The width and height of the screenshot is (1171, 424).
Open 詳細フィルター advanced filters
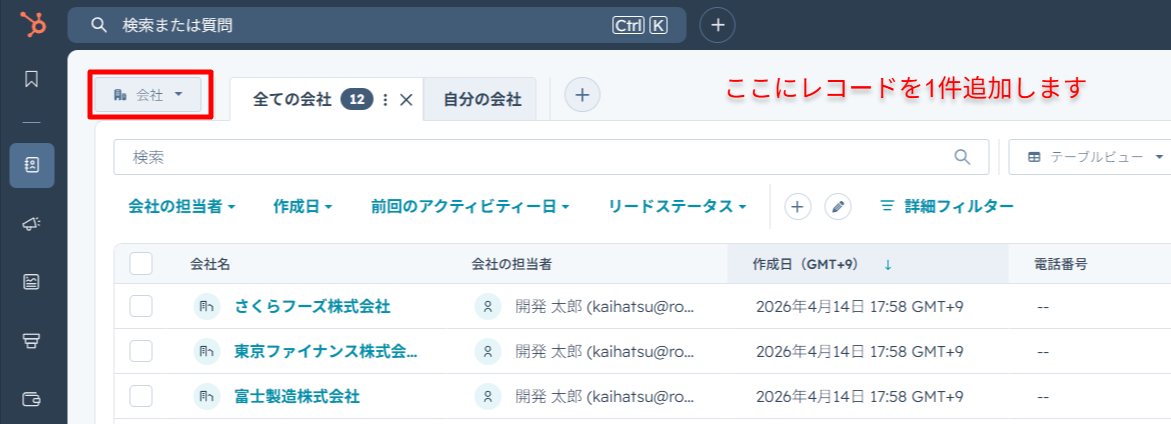click(x=946, y=206)
